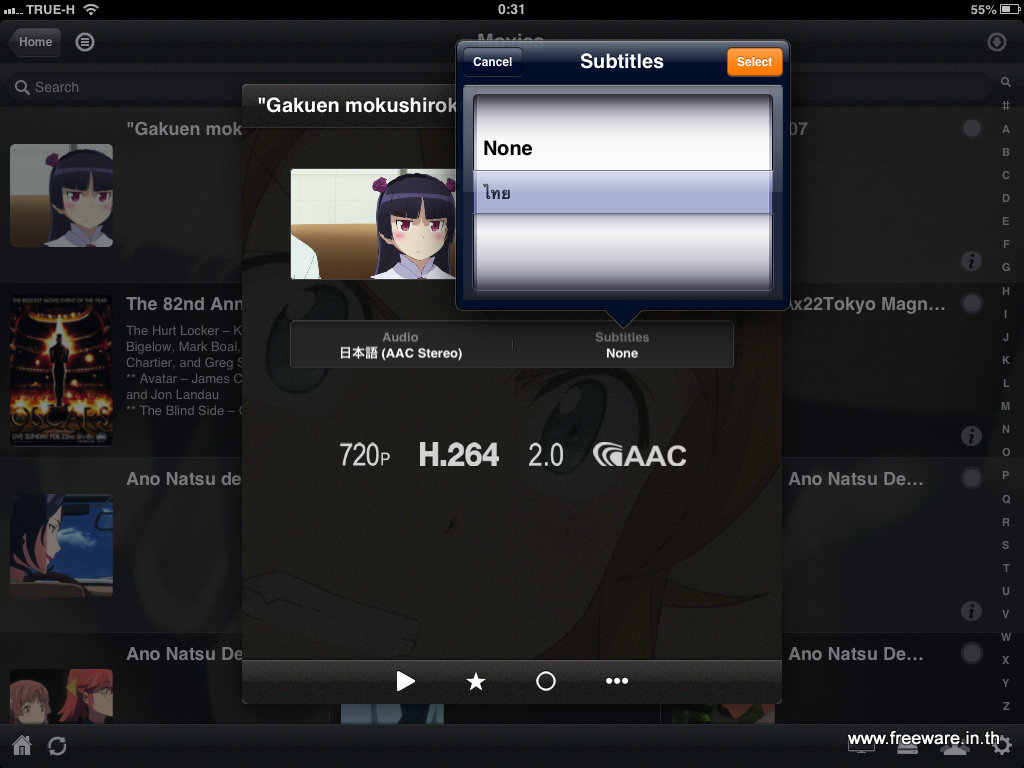Screen dimensions: 1024x768
Task: Jump to letter D in index
Action: click(1006, 198)
